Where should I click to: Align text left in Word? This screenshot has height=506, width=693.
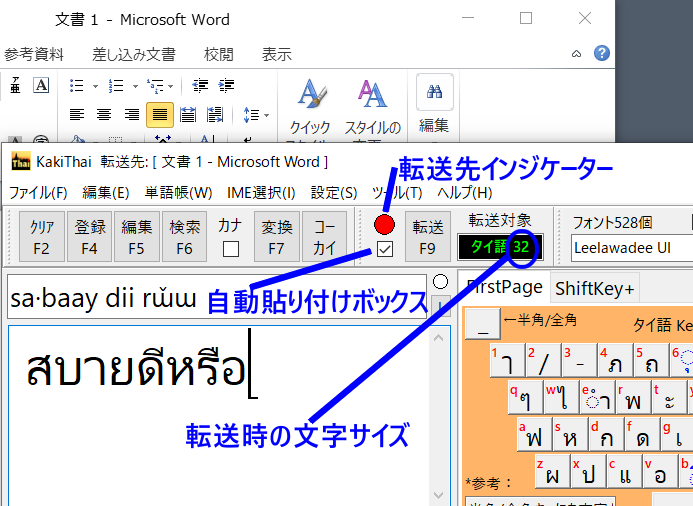pos(77,115)
